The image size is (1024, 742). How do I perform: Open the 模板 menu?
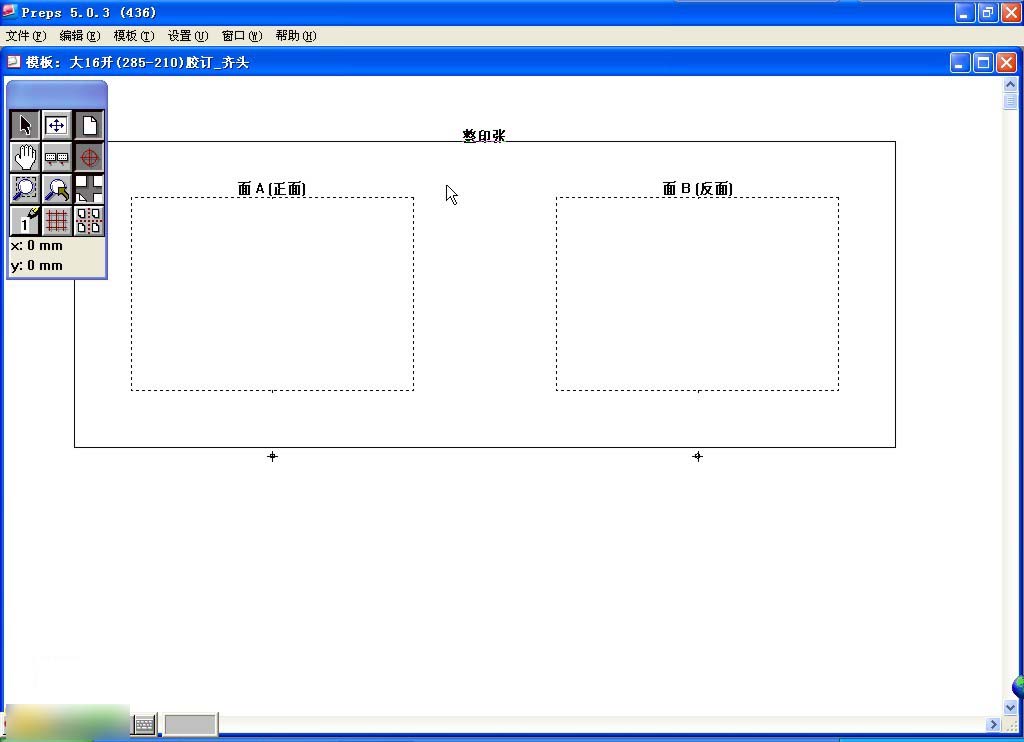point(134,36)
